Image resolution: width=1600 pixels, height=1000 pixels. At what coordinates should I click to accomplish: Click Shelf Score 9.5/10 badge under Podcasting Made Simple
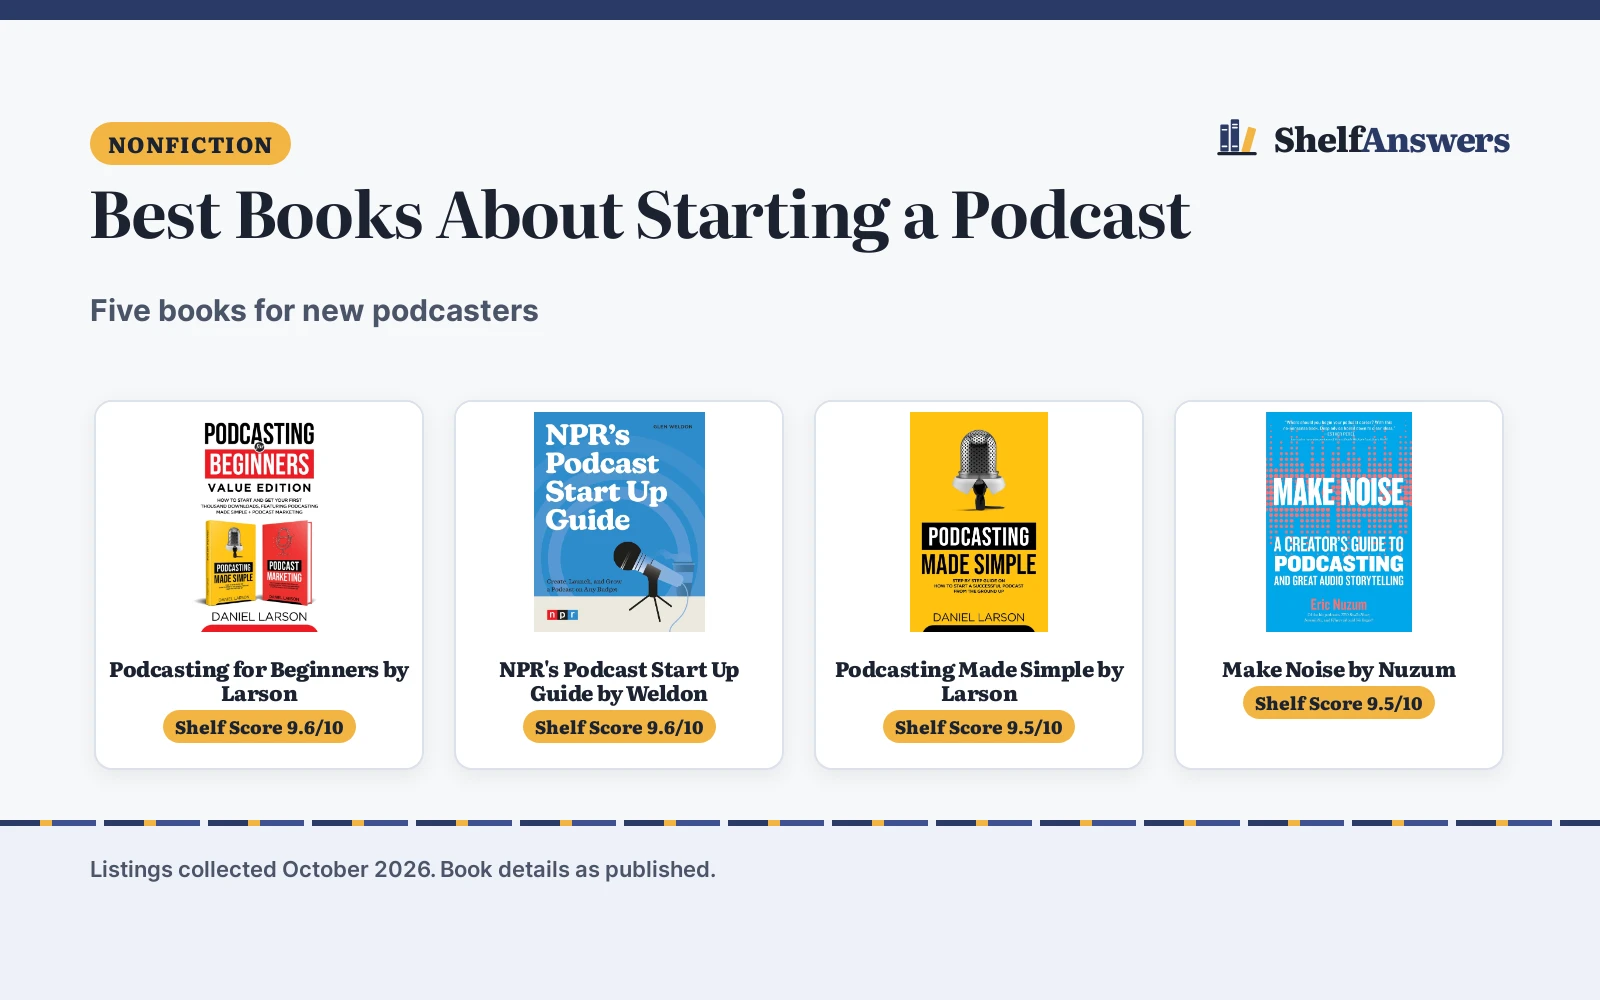(979, 727)
